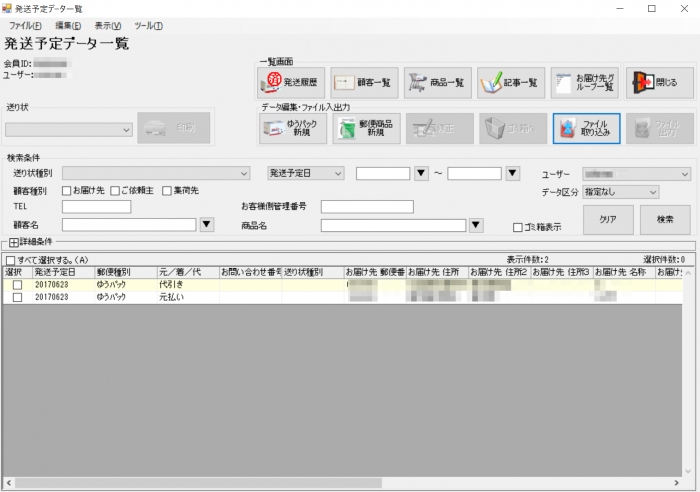This screenshot has height=492, width=700.
Task: Focus the end date input field
Action: (x=475, y=173)
